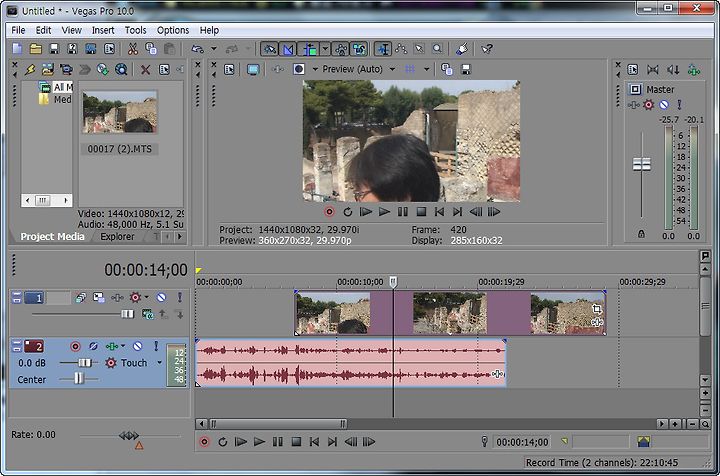Select the Selection Edit tool
This screenshot has height=476, width=720.
click(x=419, y=49)
